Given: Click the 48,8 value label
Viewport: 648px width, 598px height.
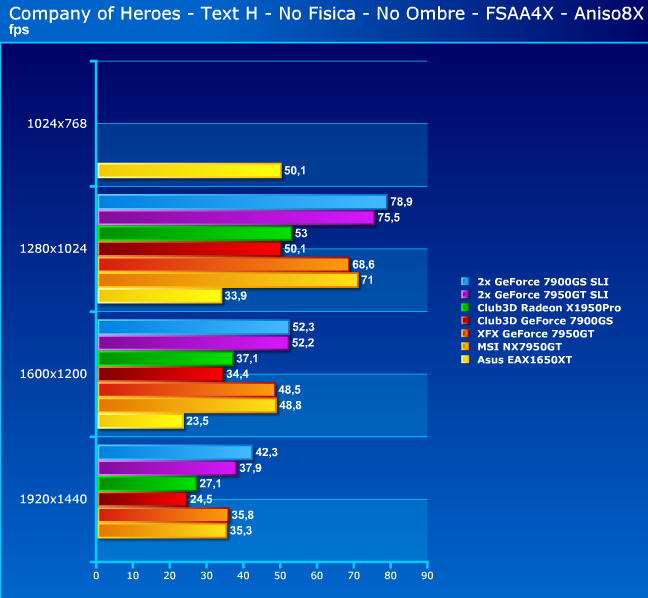Looking at the screenshot, I should click(x=290, y=405).
